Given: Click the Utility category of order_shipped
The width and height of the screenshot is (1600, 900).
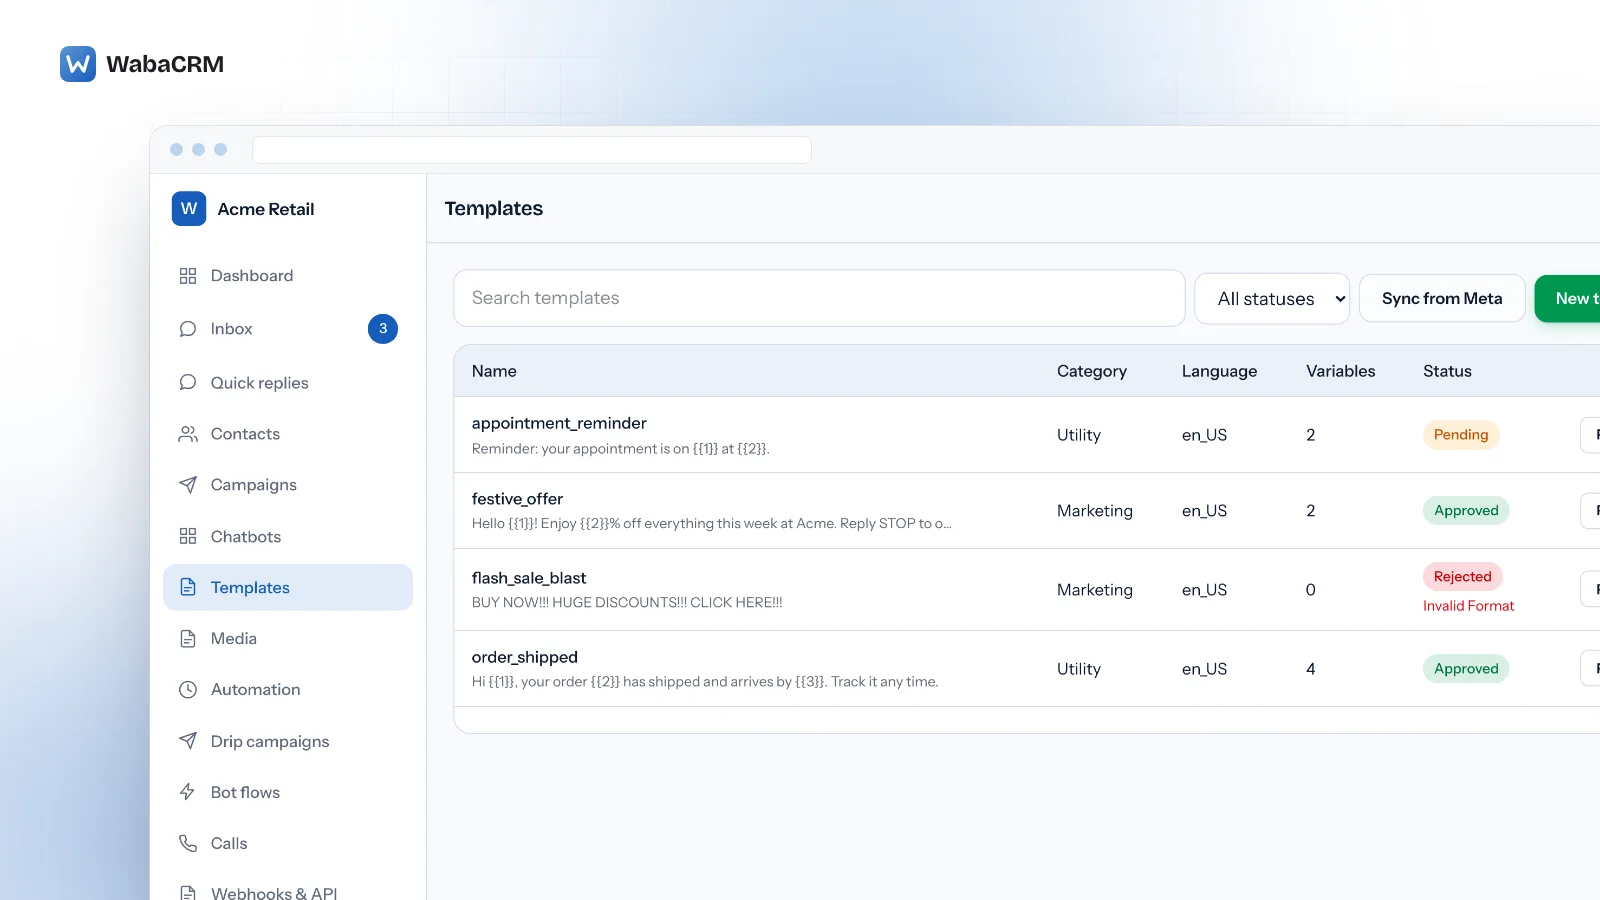Looking at the screenshot, I should tap(1079, 669).
